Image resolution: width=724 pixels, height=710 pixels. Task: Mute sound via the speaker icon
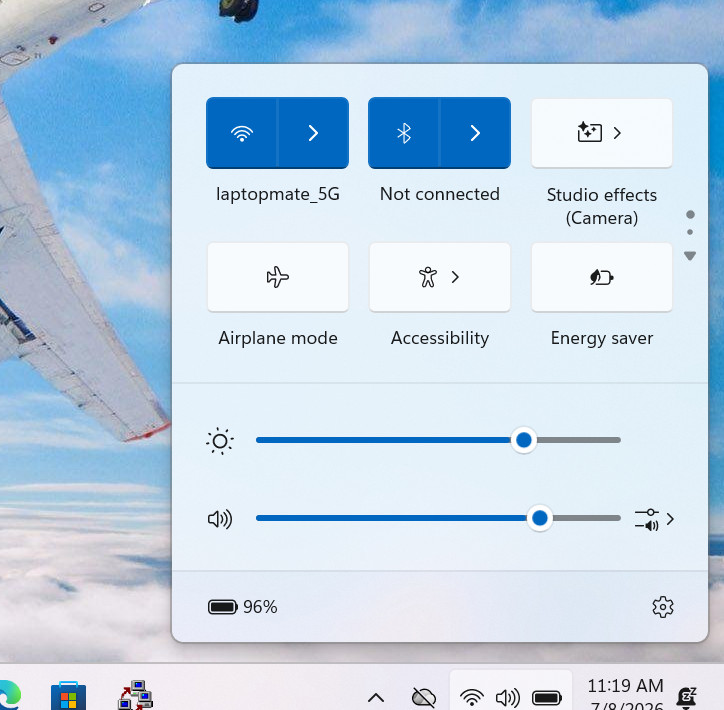click(220, 519)
